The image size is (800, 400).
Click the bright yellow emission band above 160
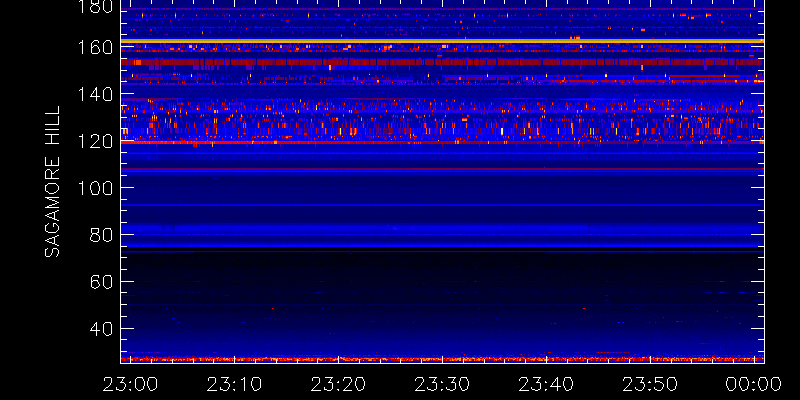tap(442, 41)
